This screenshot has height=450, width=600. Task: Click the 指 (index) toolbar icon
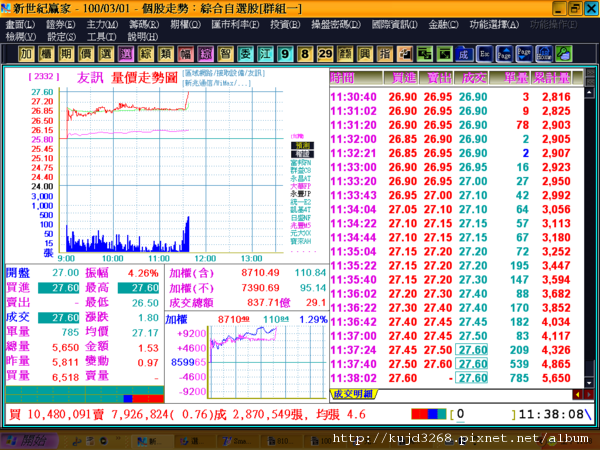[x=385, y=54]
